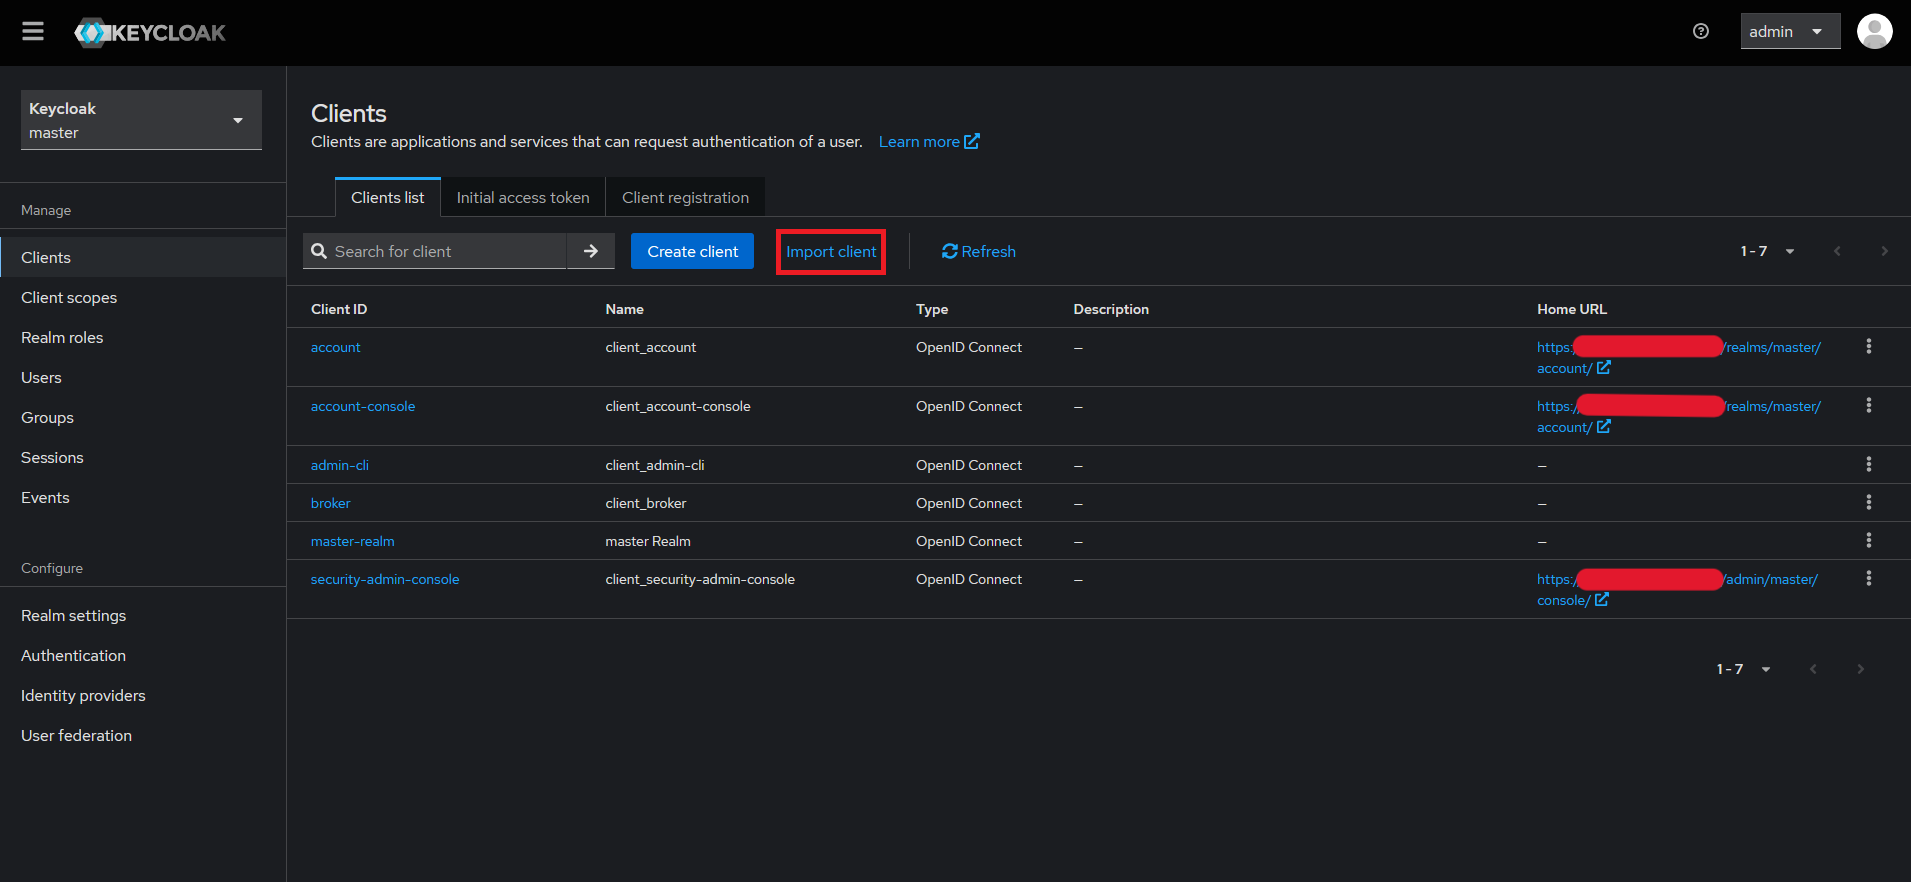Screen dimensions: 1911x882
Task: Open the master-realm client link
Action: click(x=353, y=541)
